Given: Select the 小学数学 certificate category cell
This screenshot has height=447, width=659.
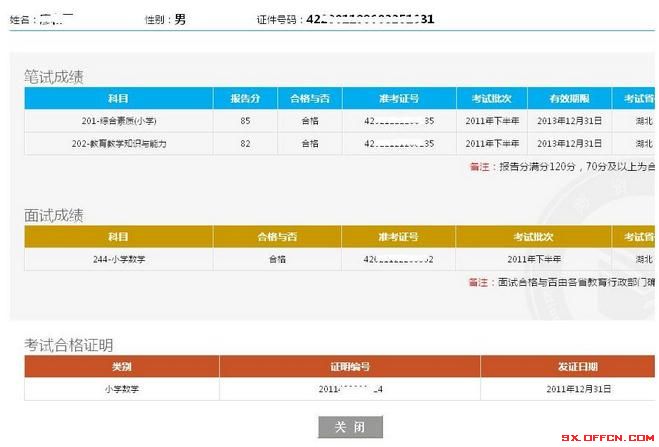Looking at the screenshot, I should (122, 389).
